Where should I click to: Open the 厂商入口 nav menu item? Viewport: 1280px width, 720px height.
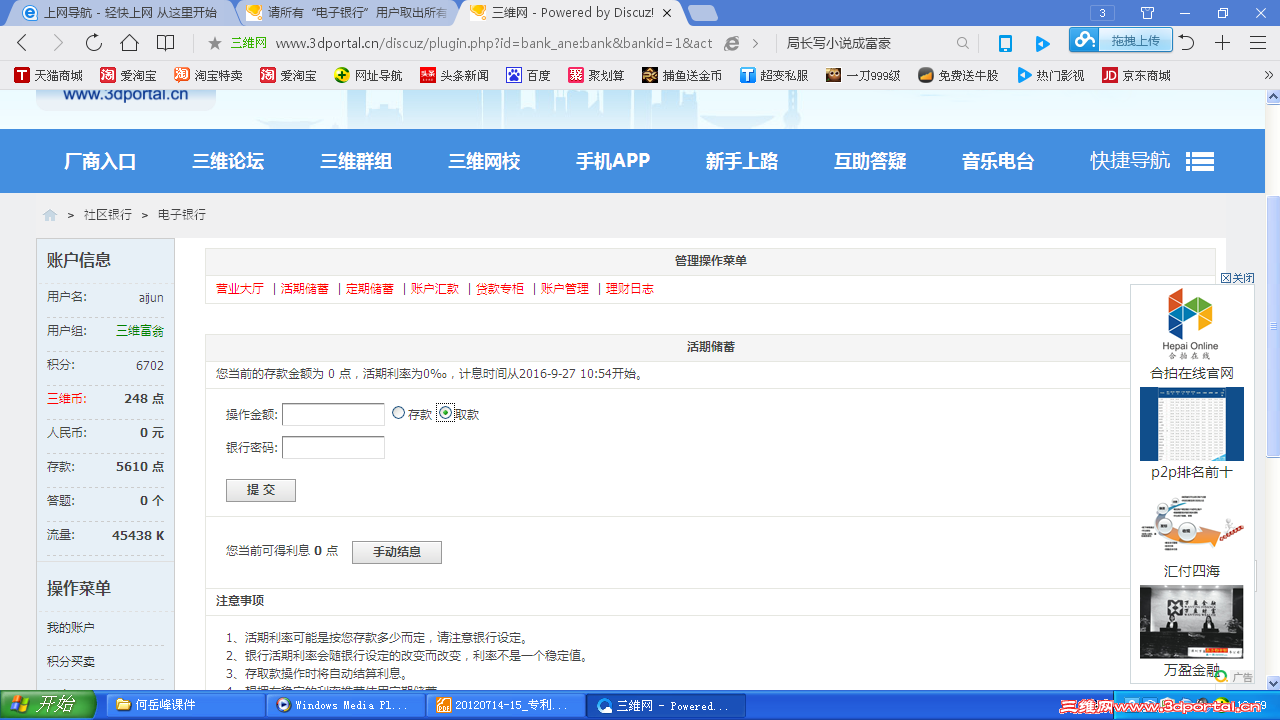100,161
